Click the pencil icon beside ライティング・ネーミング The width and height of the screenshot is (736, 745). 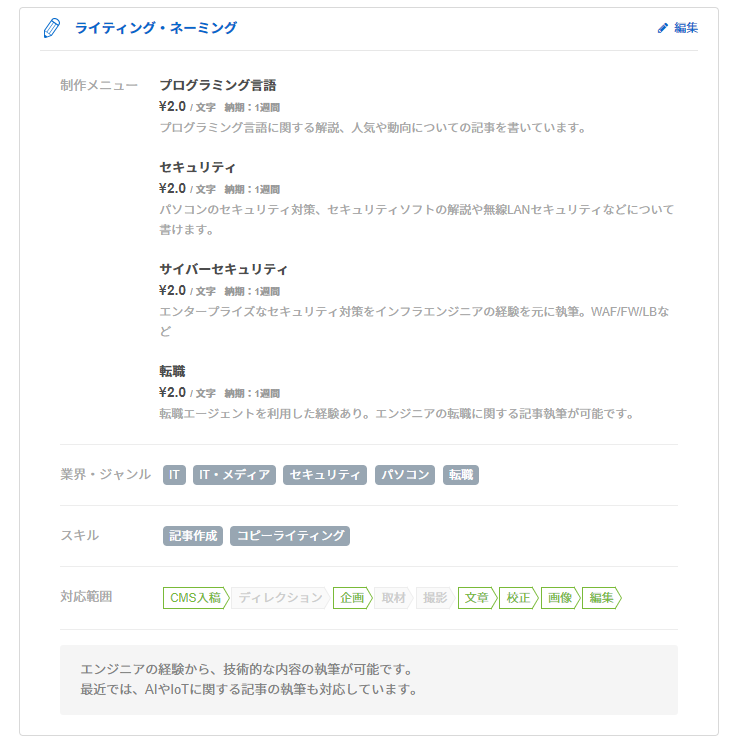51,28
